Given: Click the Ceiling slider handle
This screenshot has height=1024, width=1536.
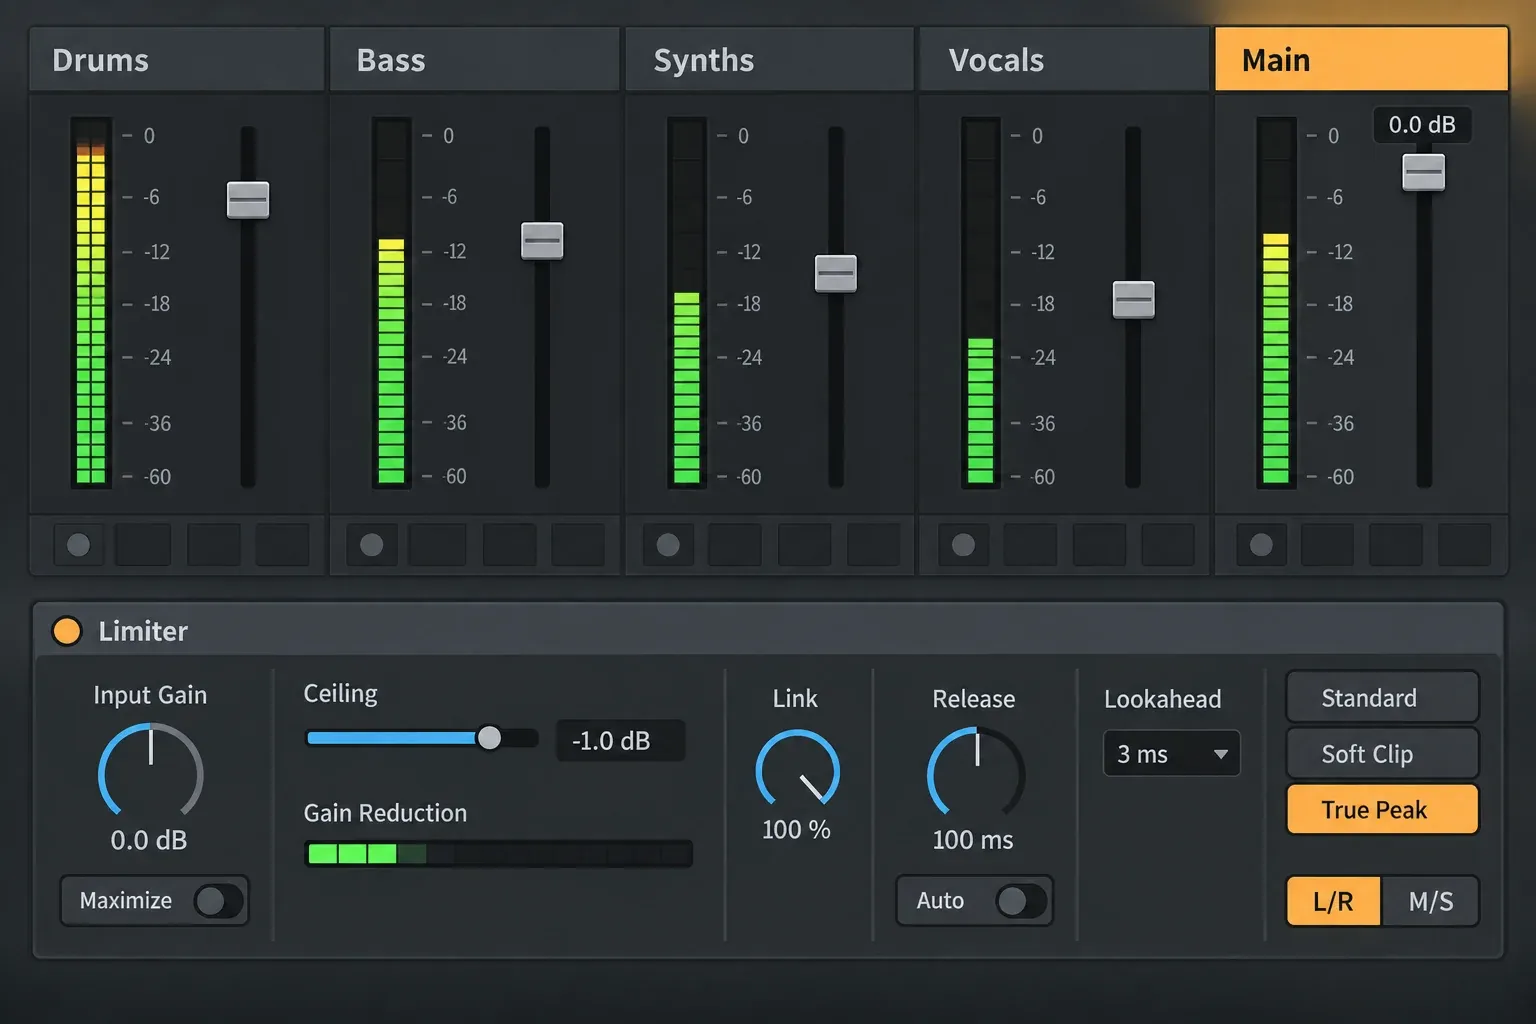Looking at the screenshot, I should tap(489, 738).
